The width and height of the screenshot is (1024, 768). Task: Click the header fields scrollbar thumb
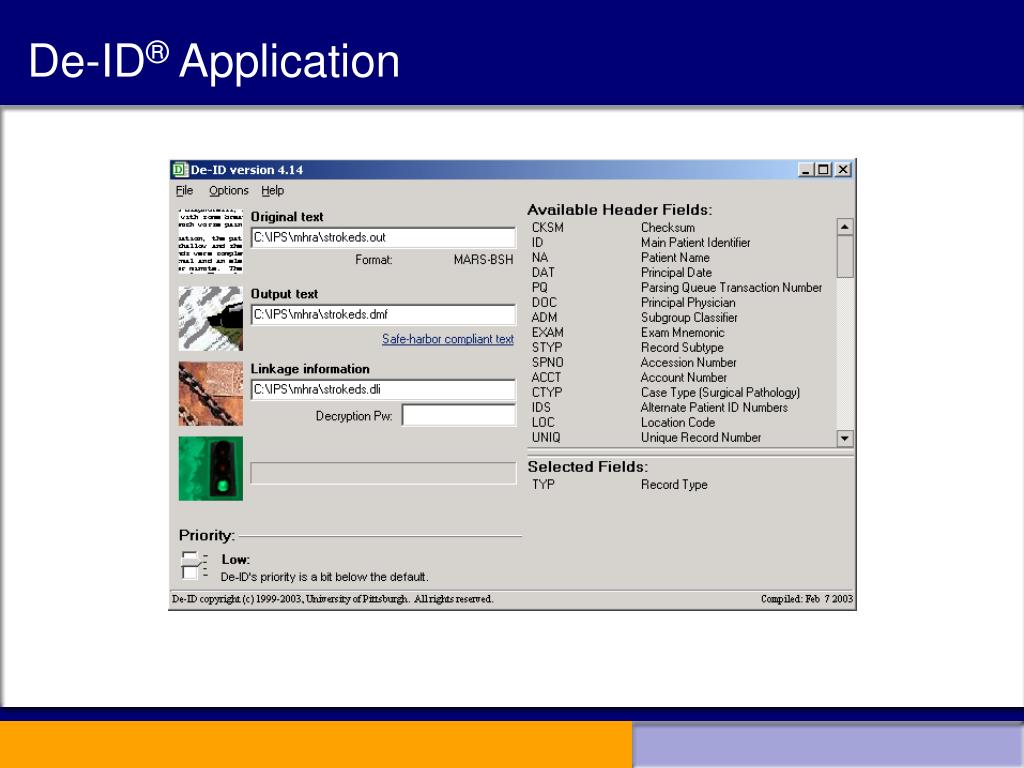coord(844,256)
